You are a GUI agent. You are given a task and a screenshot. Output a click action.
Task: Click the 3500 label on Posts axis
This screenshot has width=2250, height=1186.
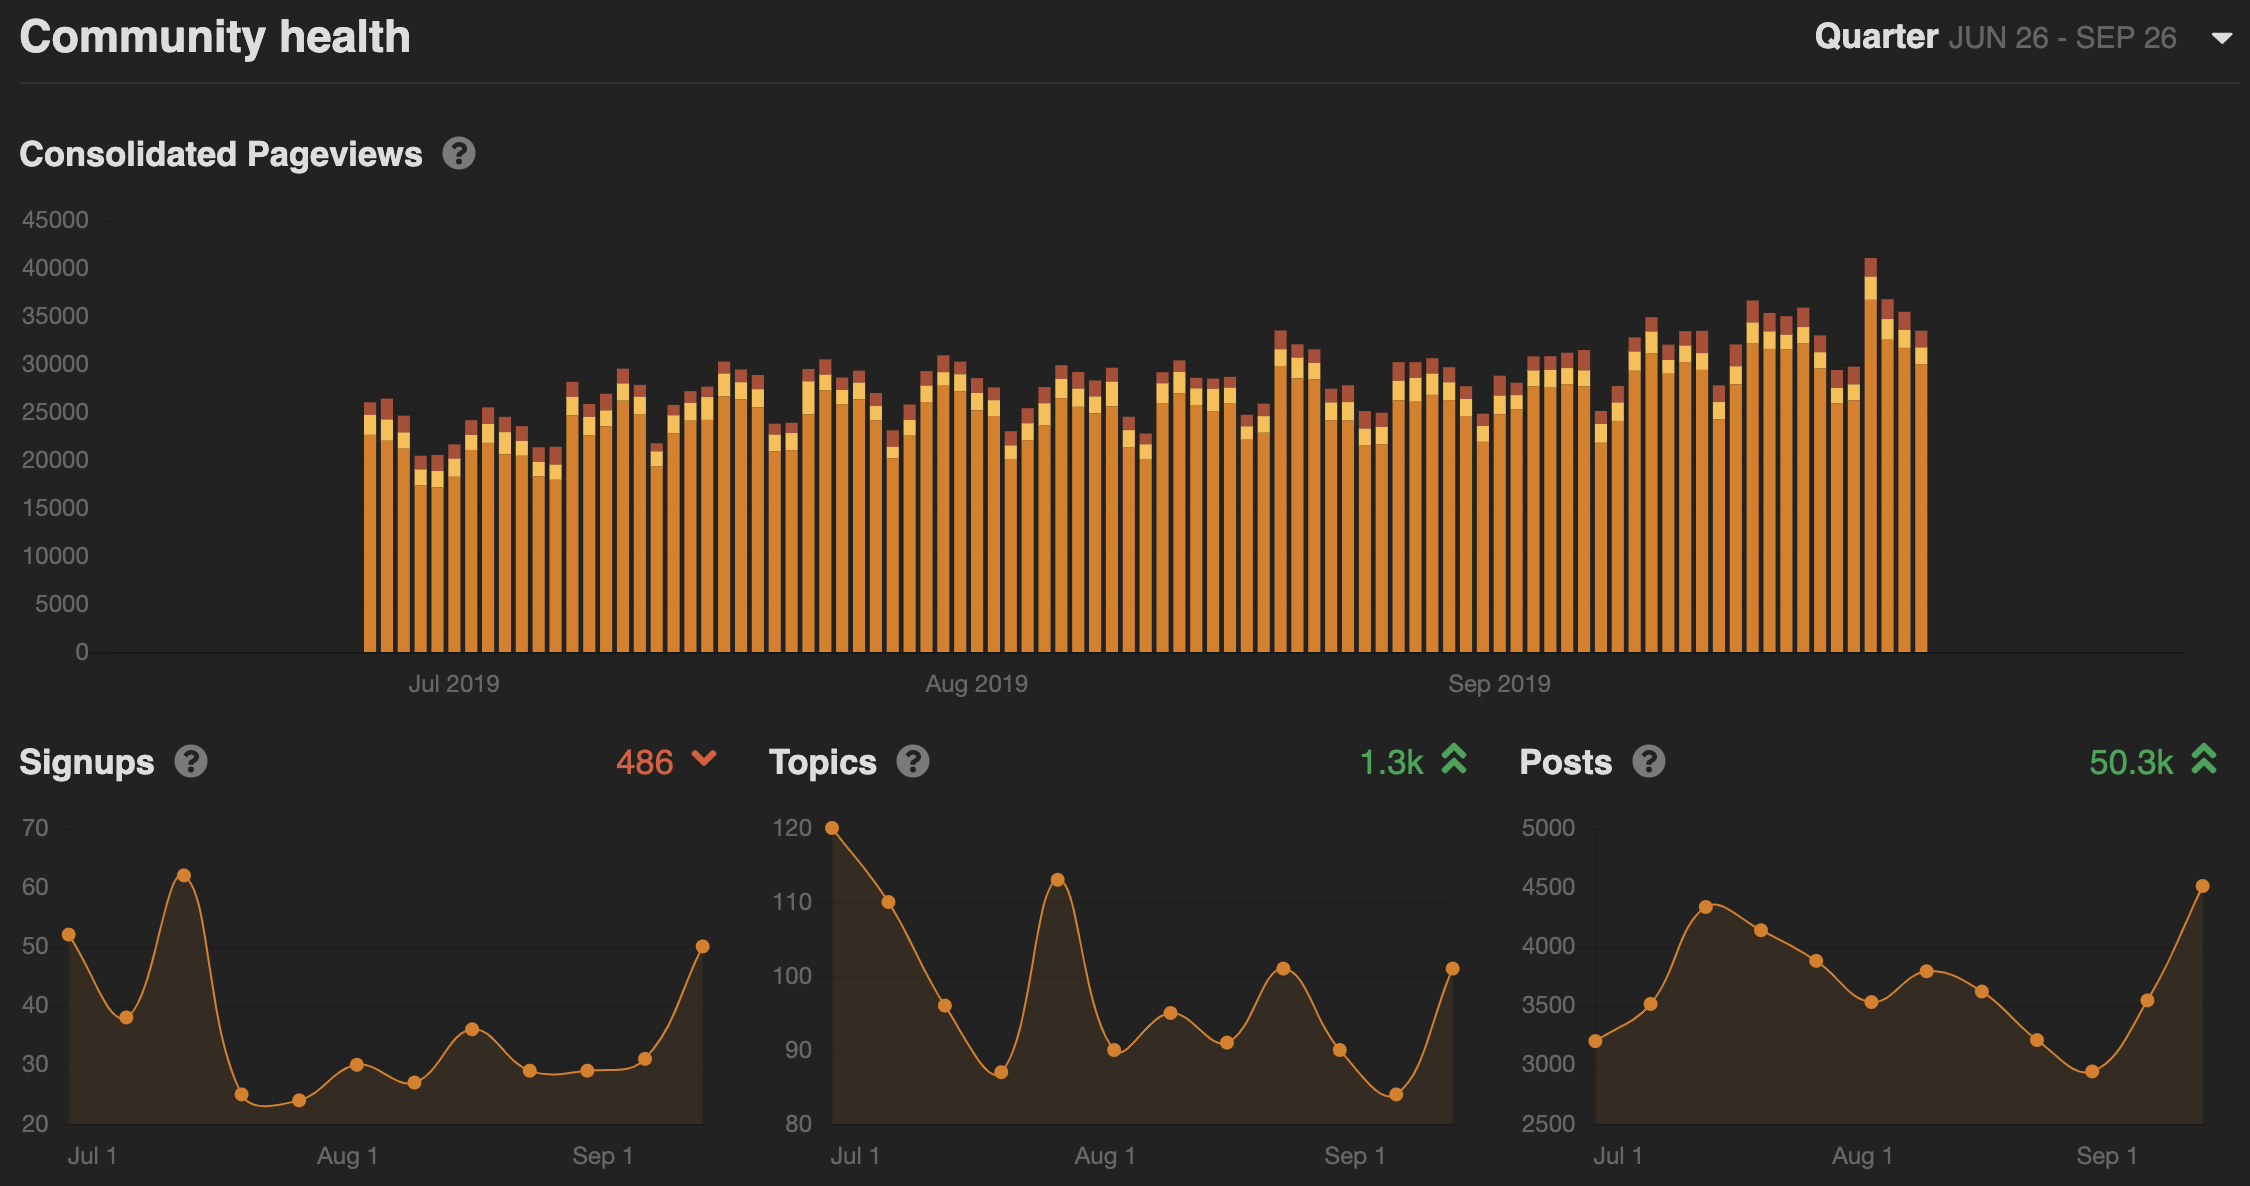pyautogui.click(x=1548, y=1005)
